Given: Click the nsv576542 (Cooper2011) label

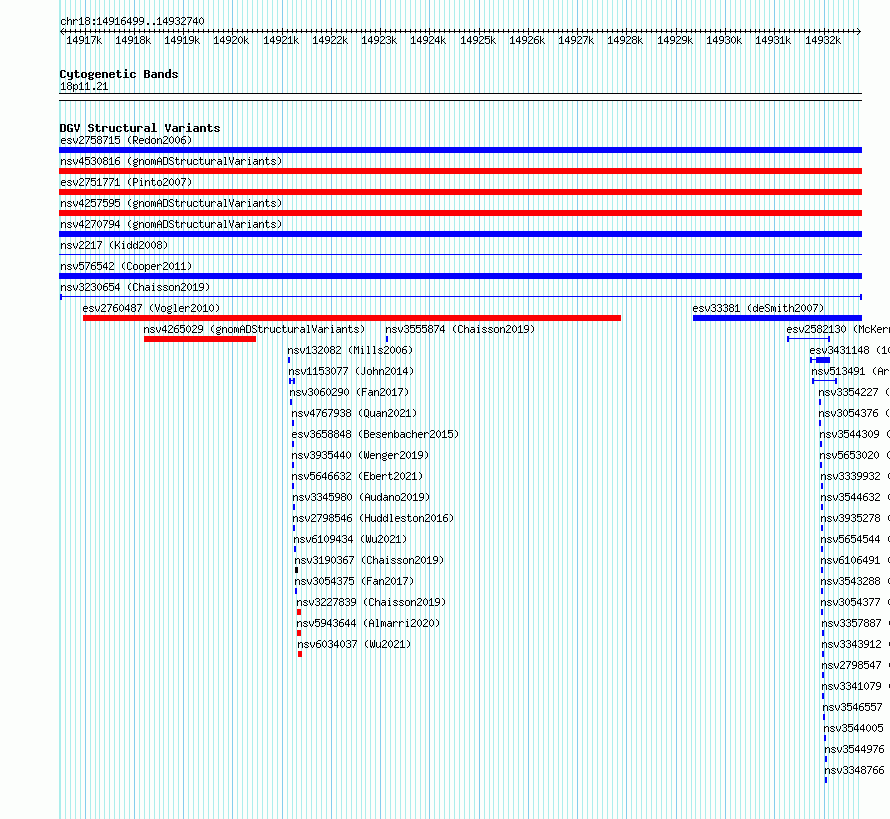Looking at the screenshot, I should 126,266.
